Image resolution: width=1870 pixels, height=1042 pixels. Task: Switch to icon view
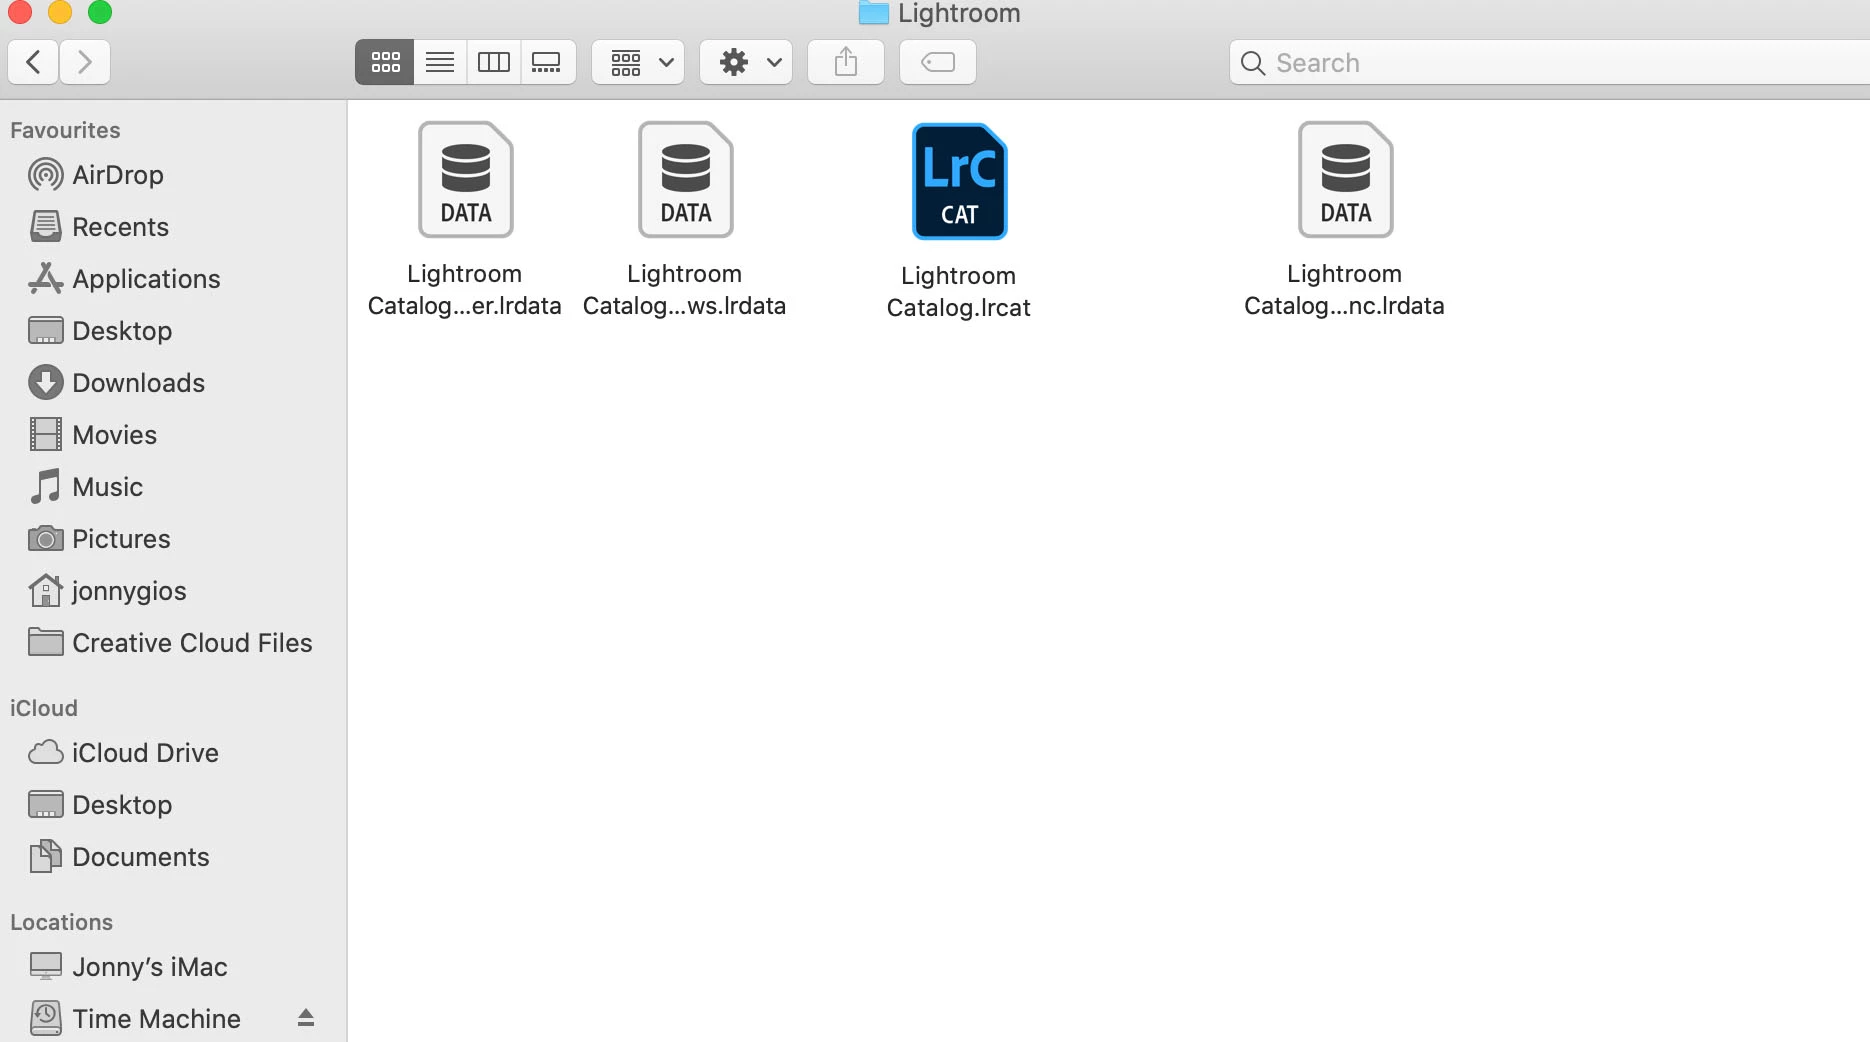[x=385, y=62]
